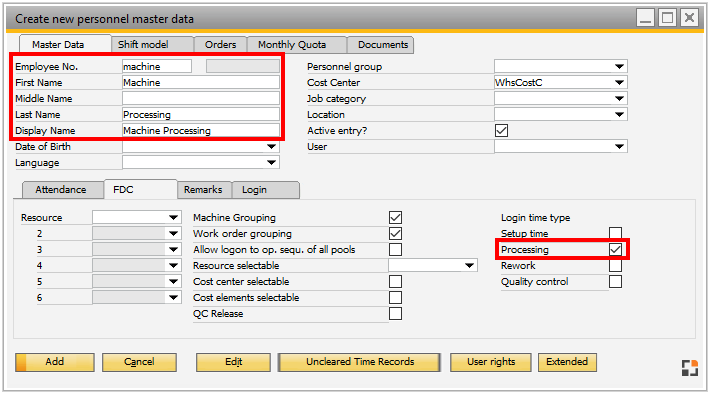The image size is (710, 394).
Task: Open the Location dropdown
Action: pos(619,115)
